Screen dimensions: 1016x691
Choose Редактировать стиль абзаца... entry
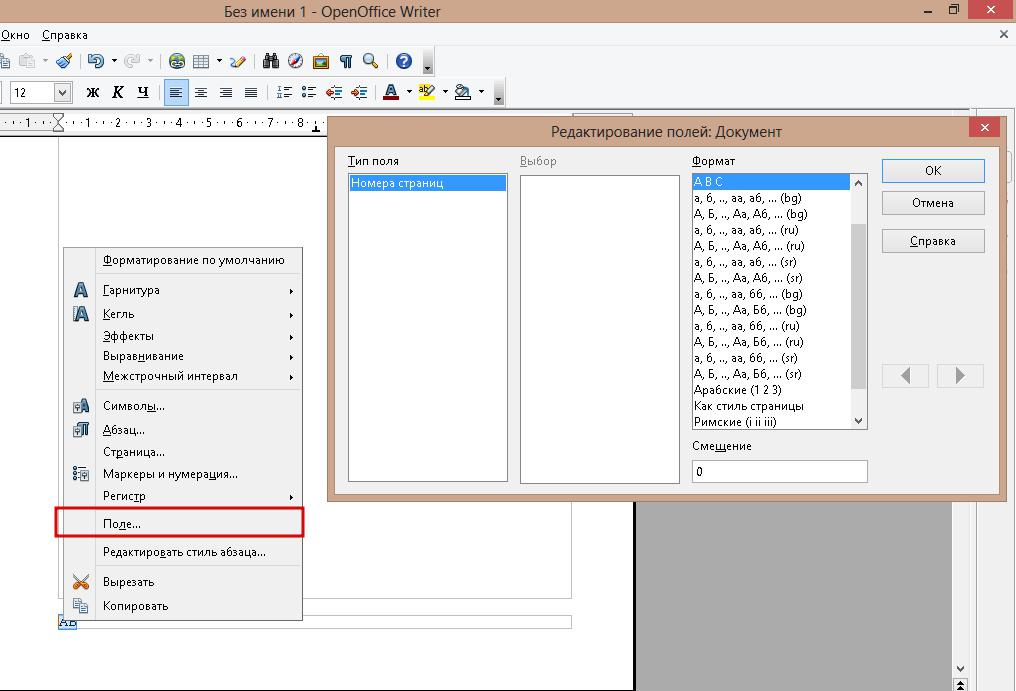tap(193, 552)
